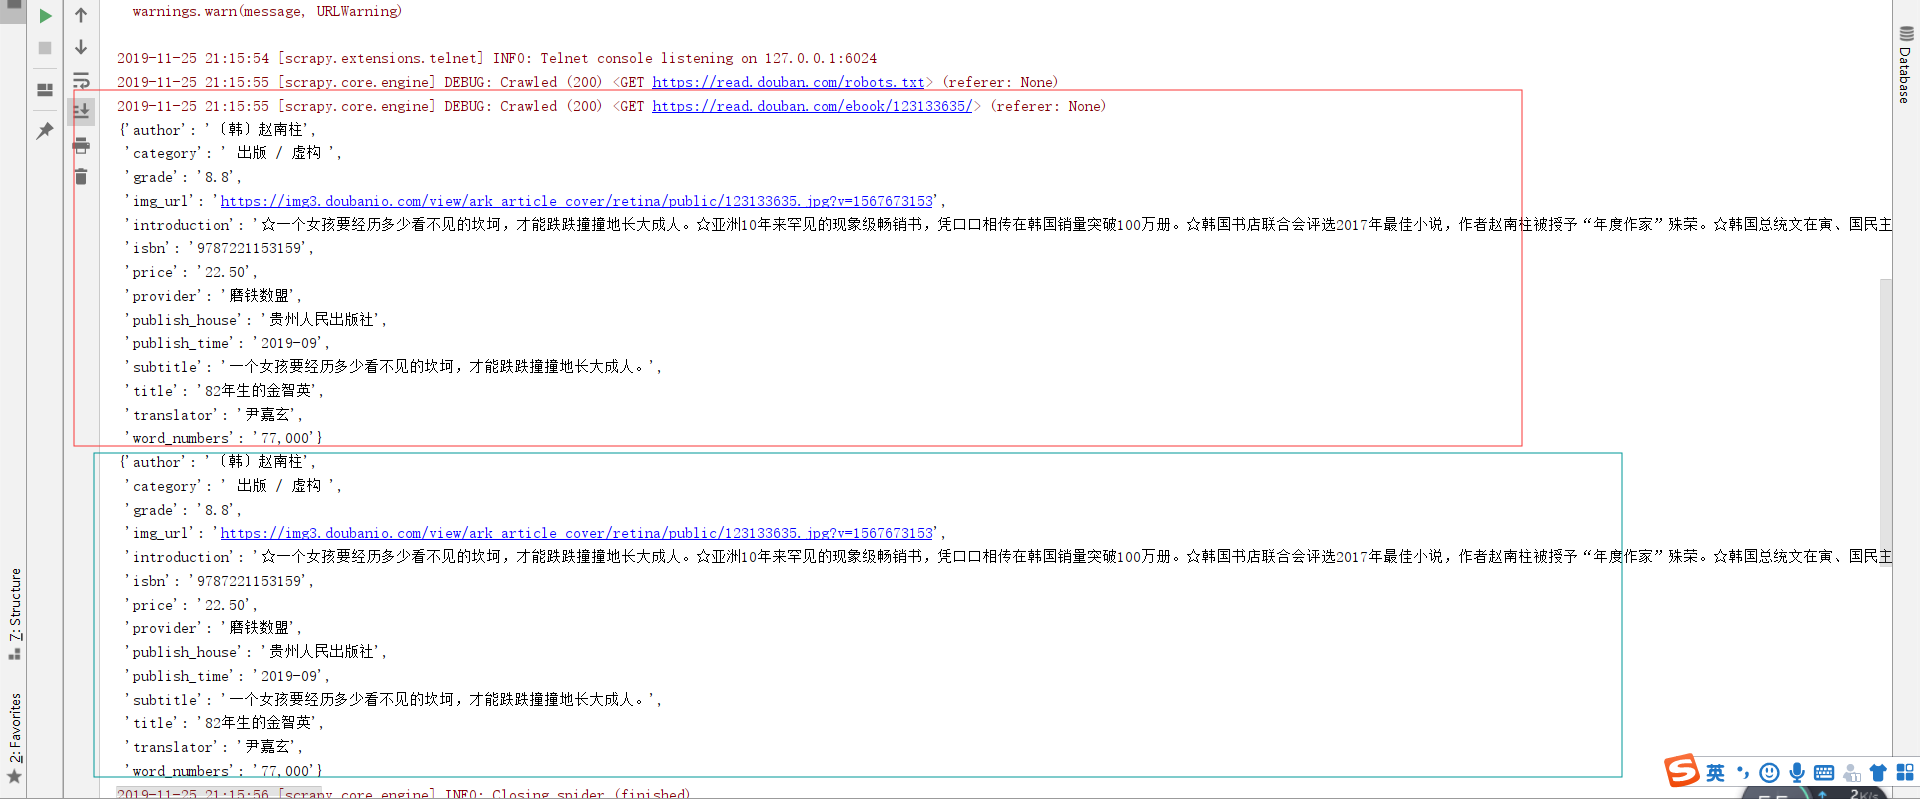Click the warnings.warn(message, URLWarning) line
Image resolution: width=1920 pixels, height=799 pixels.
tap(267, 11)
